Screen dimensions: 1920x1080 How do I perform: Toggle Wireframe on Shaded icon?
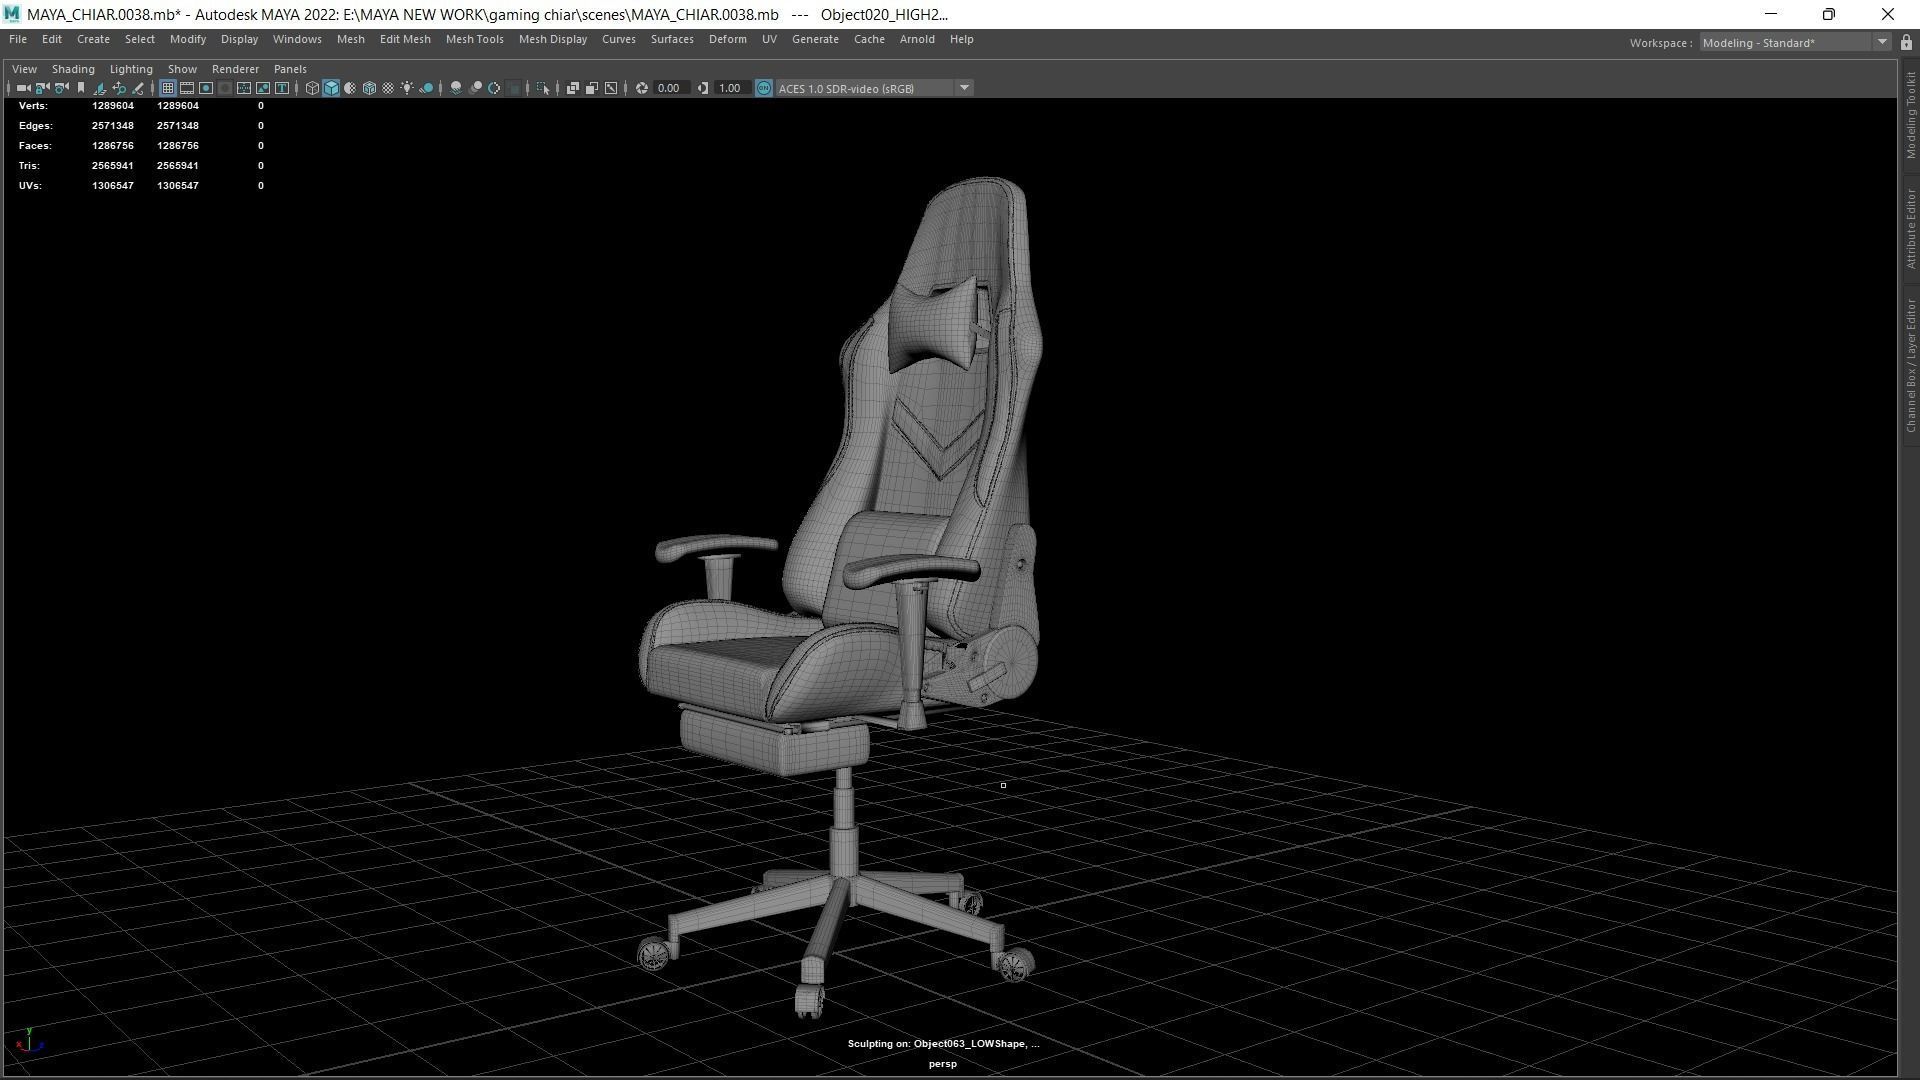pyautogui.click(x=369, y=88)
